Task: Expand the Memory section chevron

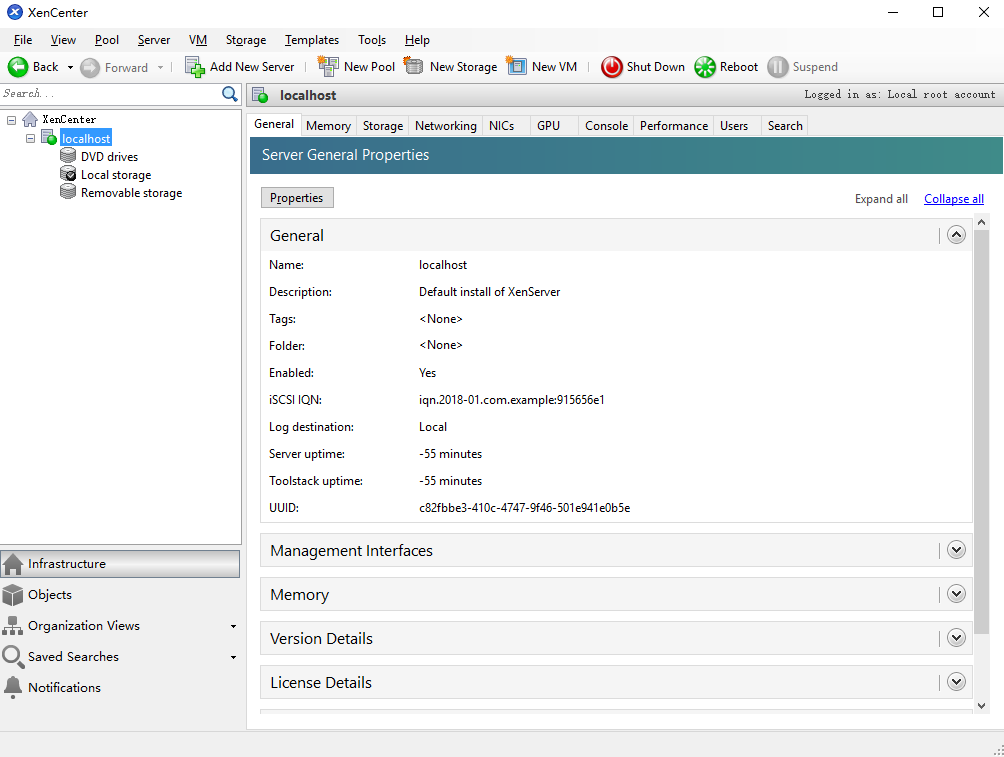Action: [956, 594]
